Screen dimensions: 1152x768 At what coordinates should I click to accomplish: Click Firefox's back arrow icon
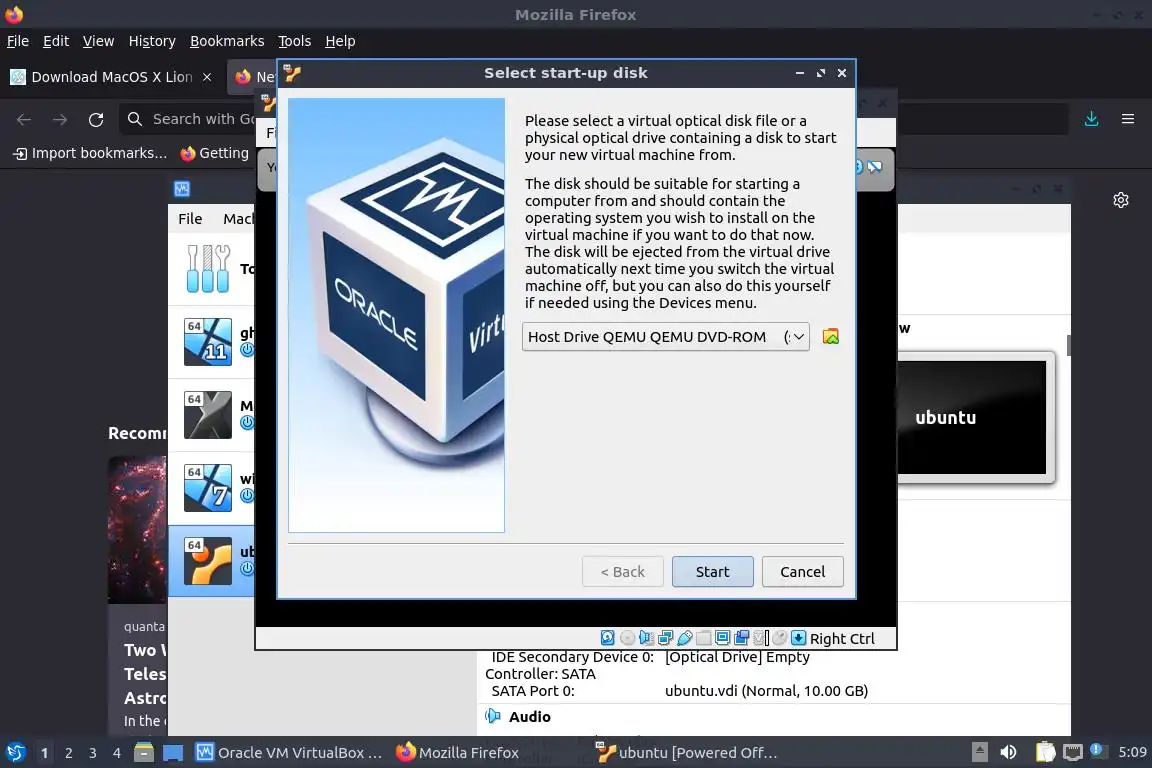24,119
